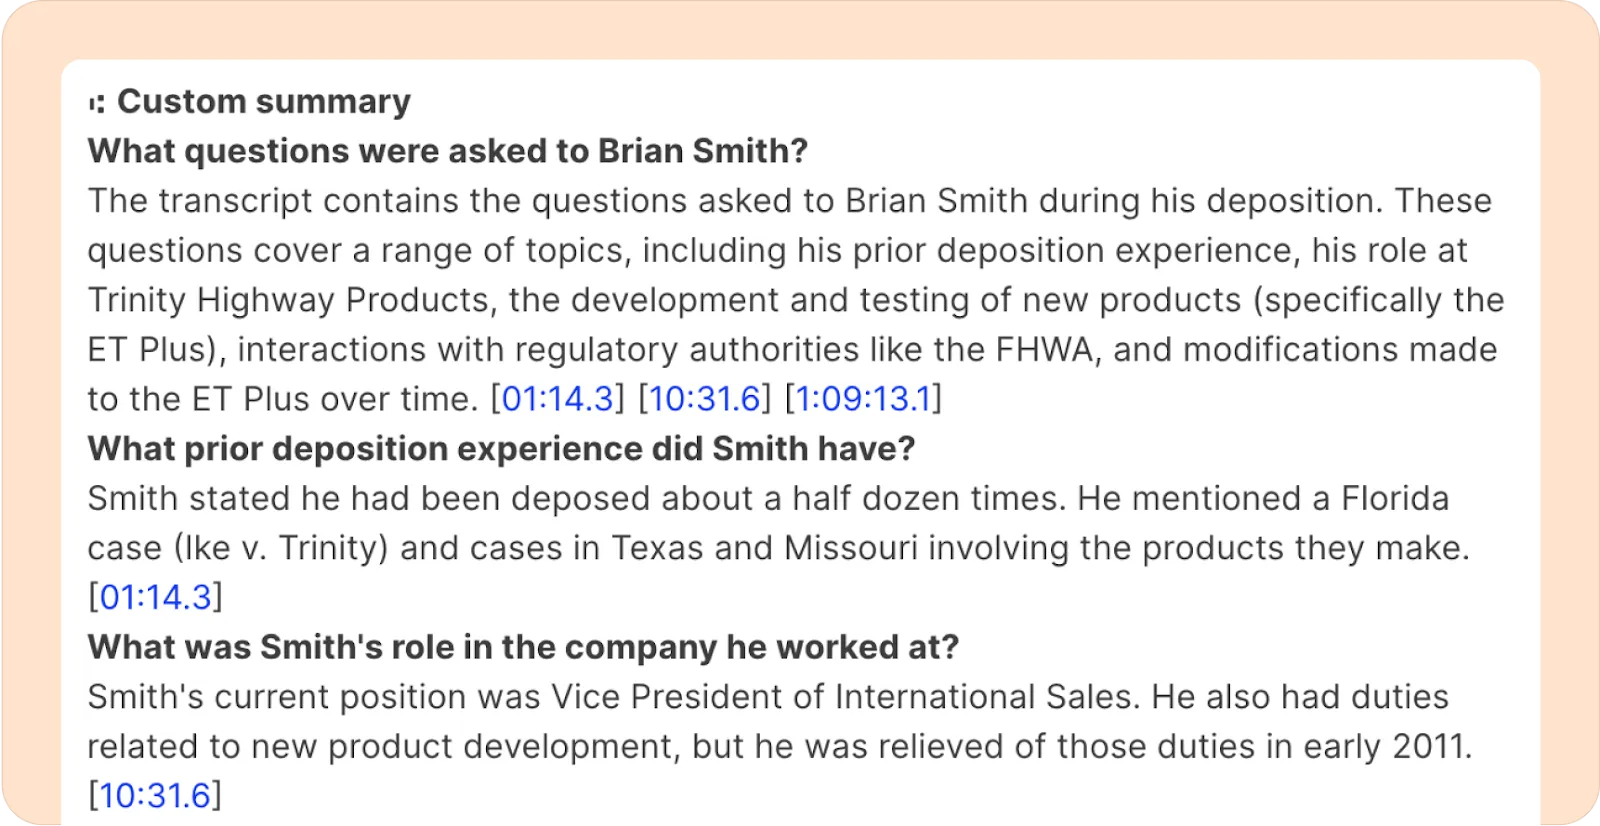Open 10:31.6 timestamp beside the 1:09:13.1 link
The height and width of the screenshot is (826, 1600).
point(705,399)
